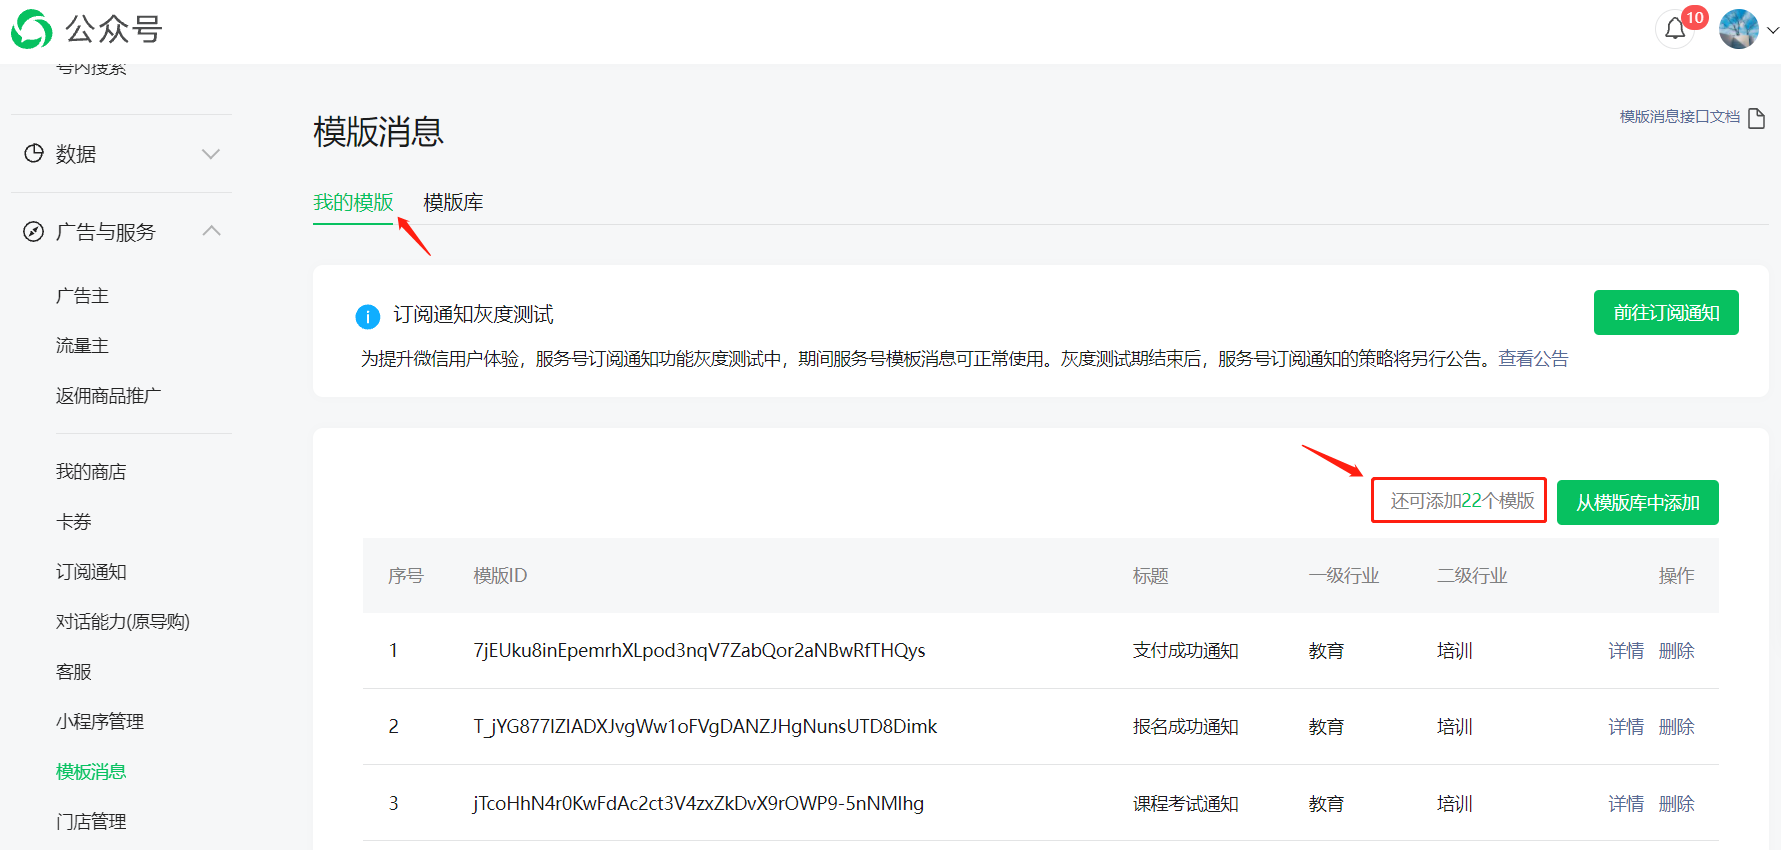Collapse the 广告与服务 section chevron
1781x850 pixels.
click(211, 231)
